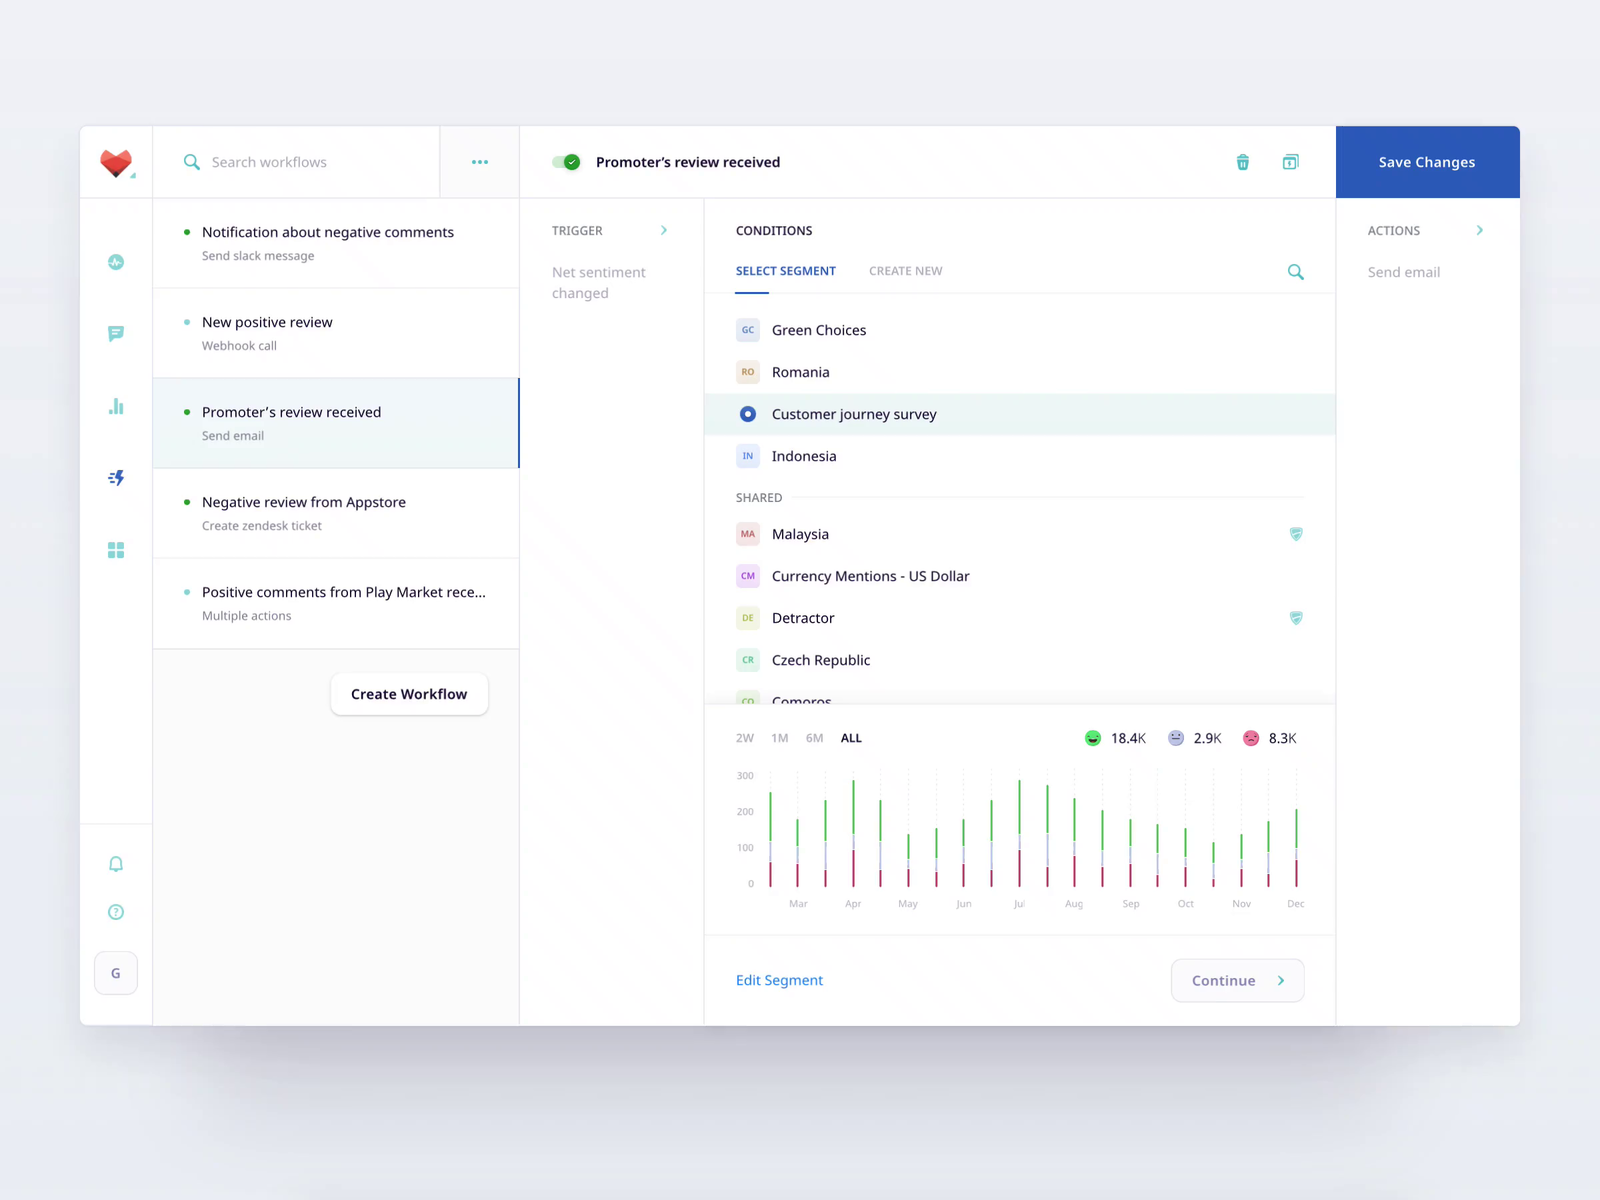Click the Save Changes button
Screen dimensions: 1600x1200
click(1427, 161)
